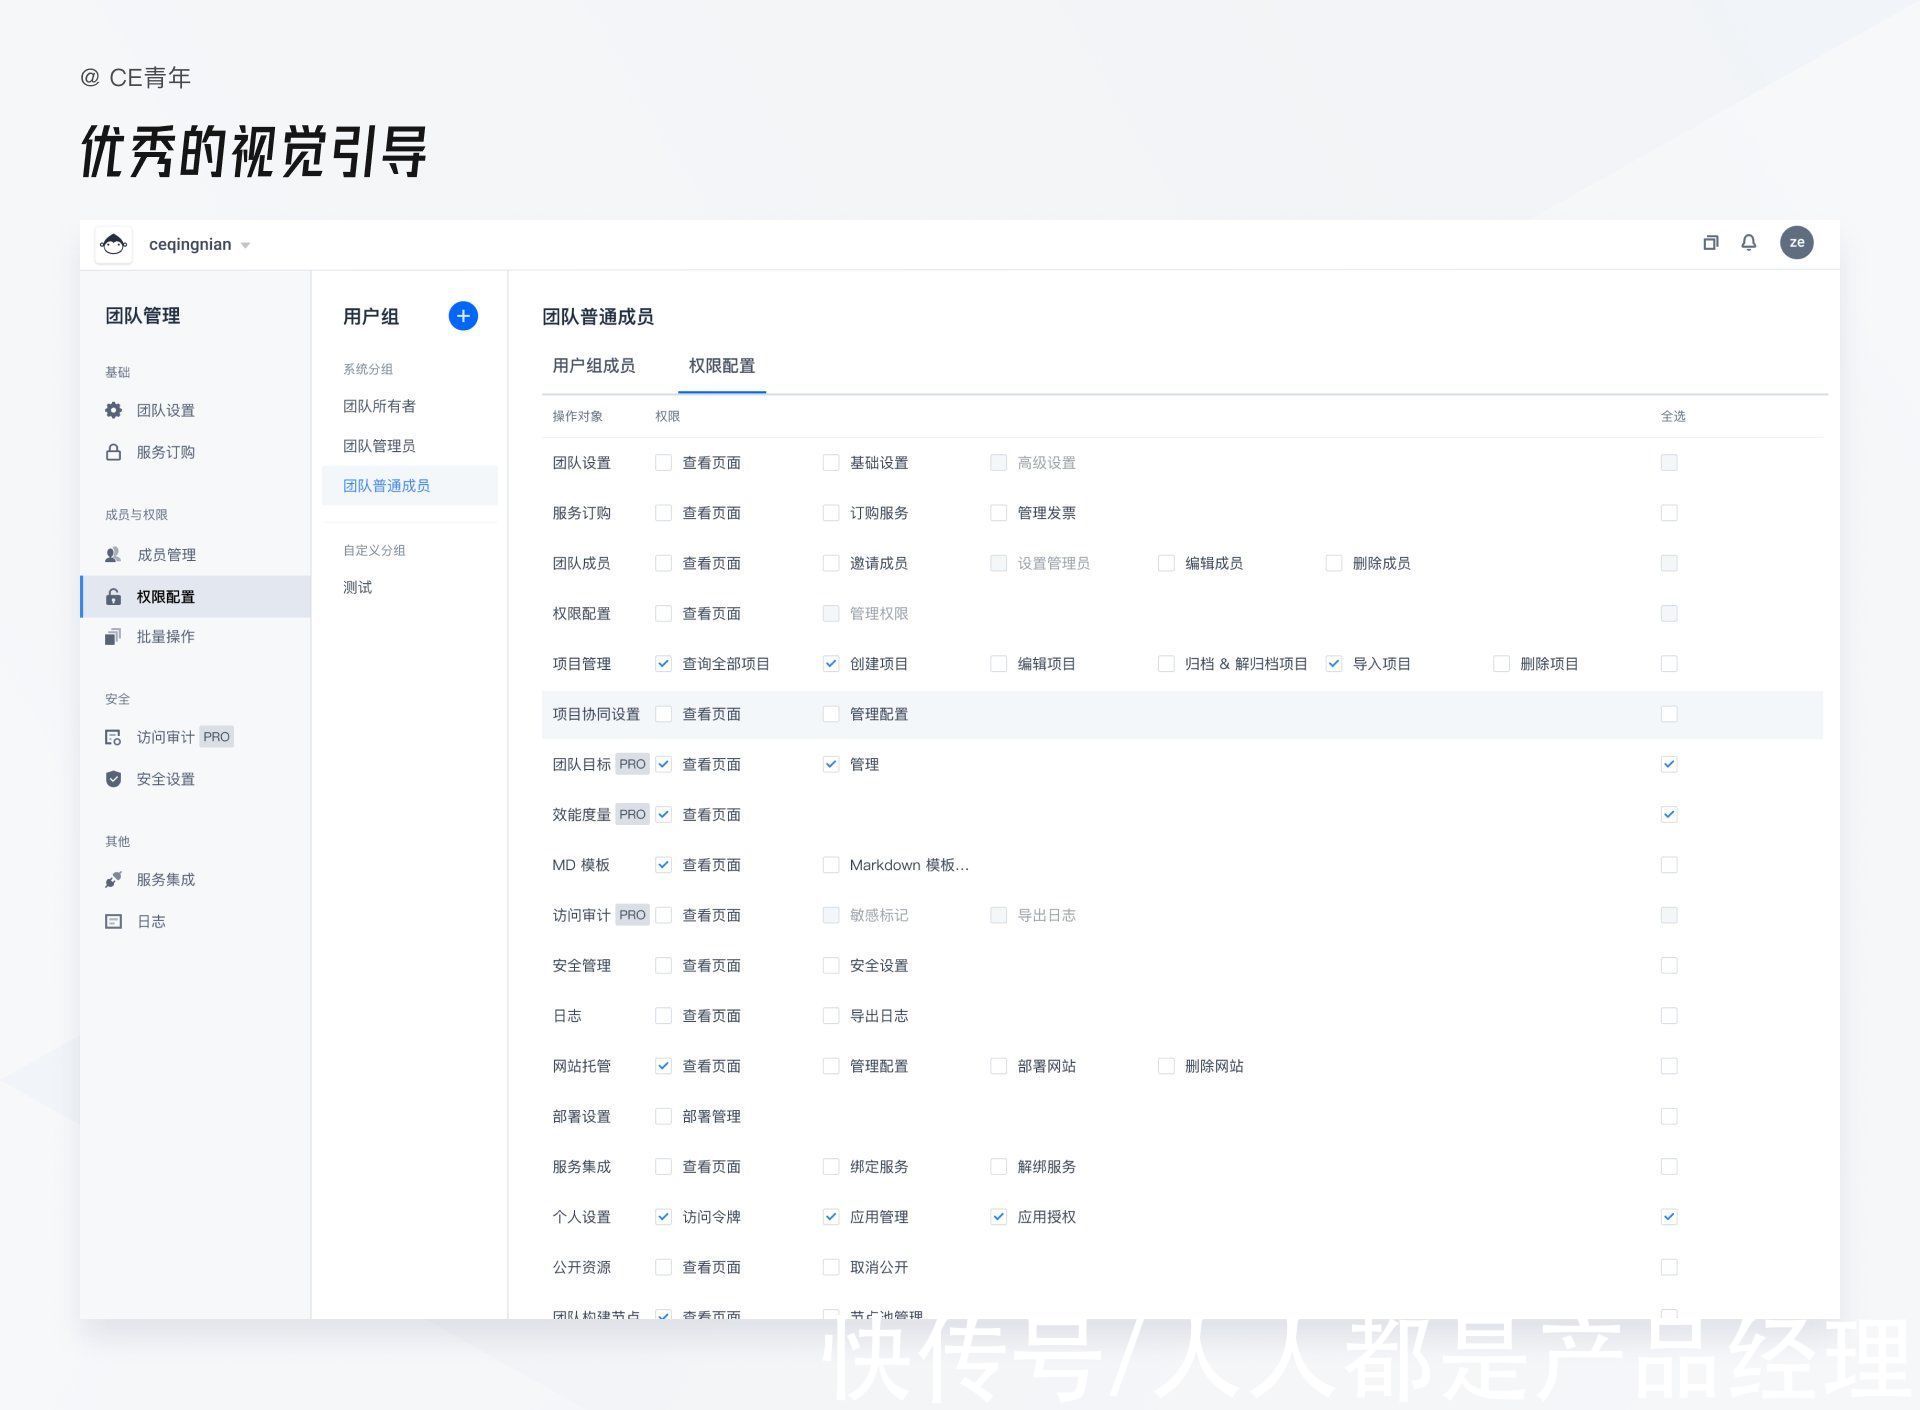Check 邀请成员 permission
This screenshot has height=1410, width=1920.
(831, 563)
